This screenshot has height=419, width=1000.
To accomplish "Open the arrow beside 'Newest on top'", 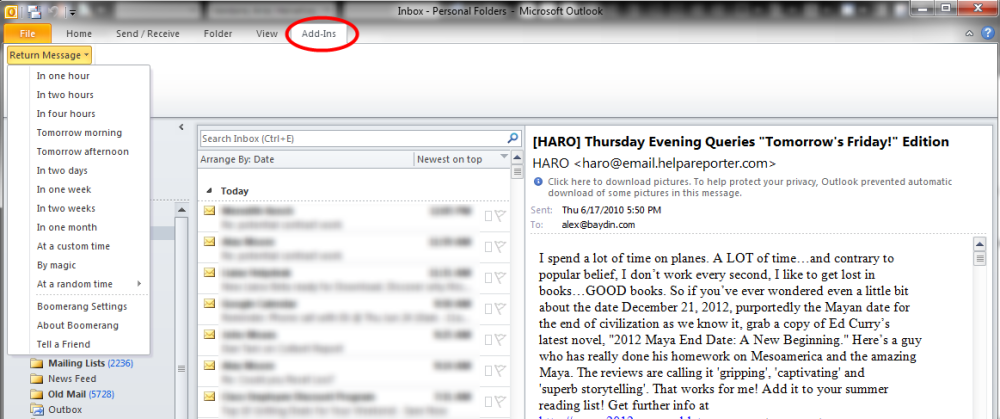I will coord(504,156).
